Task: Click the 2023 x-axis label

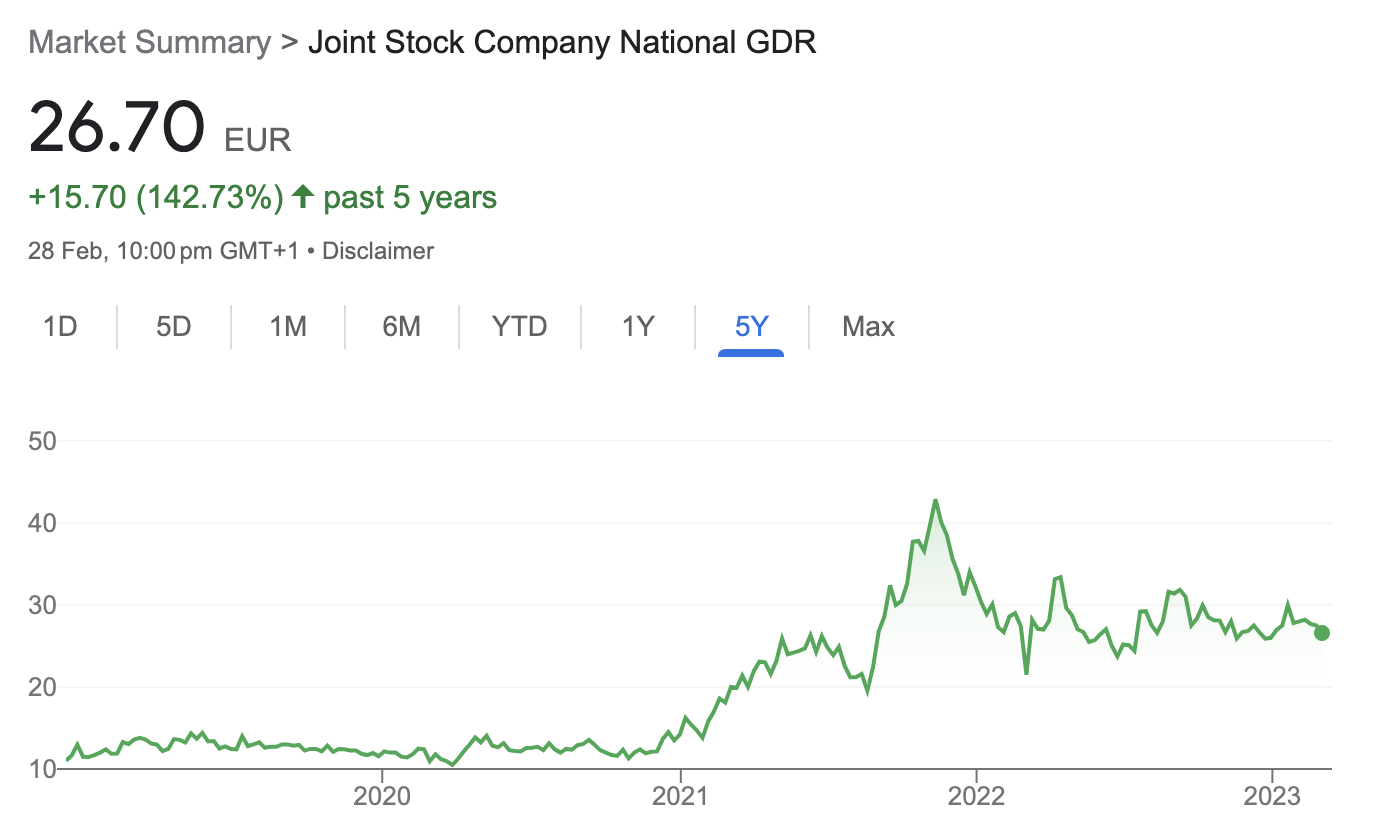Action: (1272, 799)
